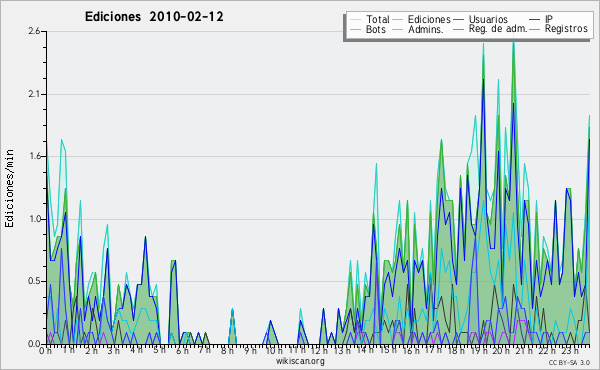Click the 0.5 y-axis tick label

tap(34, 281)
